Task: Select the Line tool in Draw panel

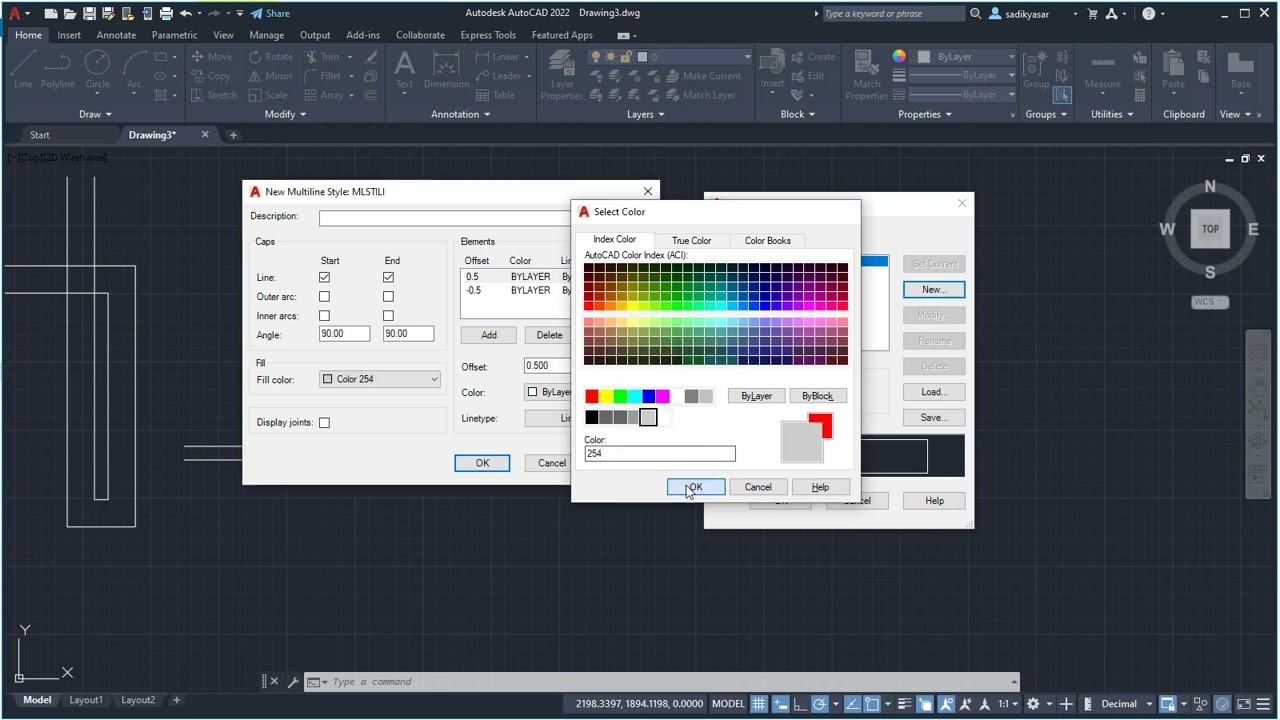Action: pos(23,70)
